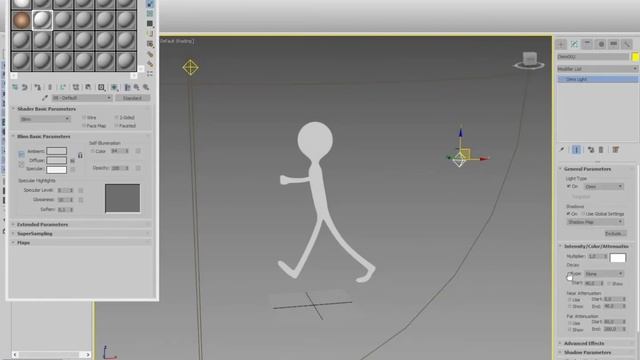640x360 pixels.
Task: Open the Omni light type dropdown
Action: [603, 187]
